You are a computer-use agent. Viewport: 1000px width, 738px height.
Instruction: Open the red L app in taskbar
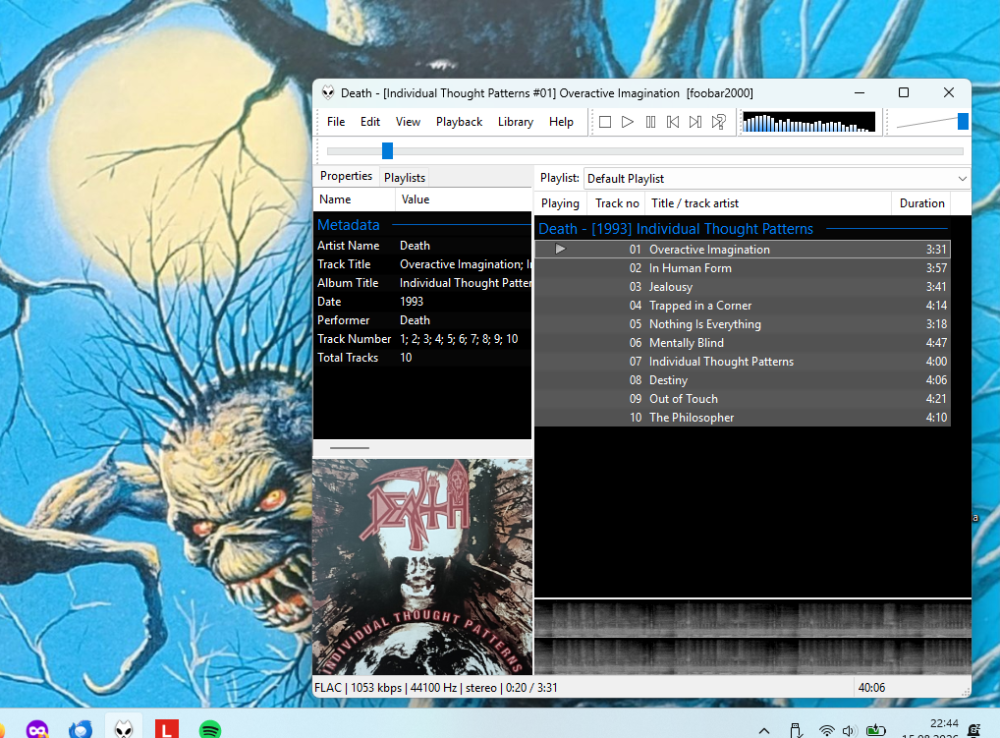166,729
